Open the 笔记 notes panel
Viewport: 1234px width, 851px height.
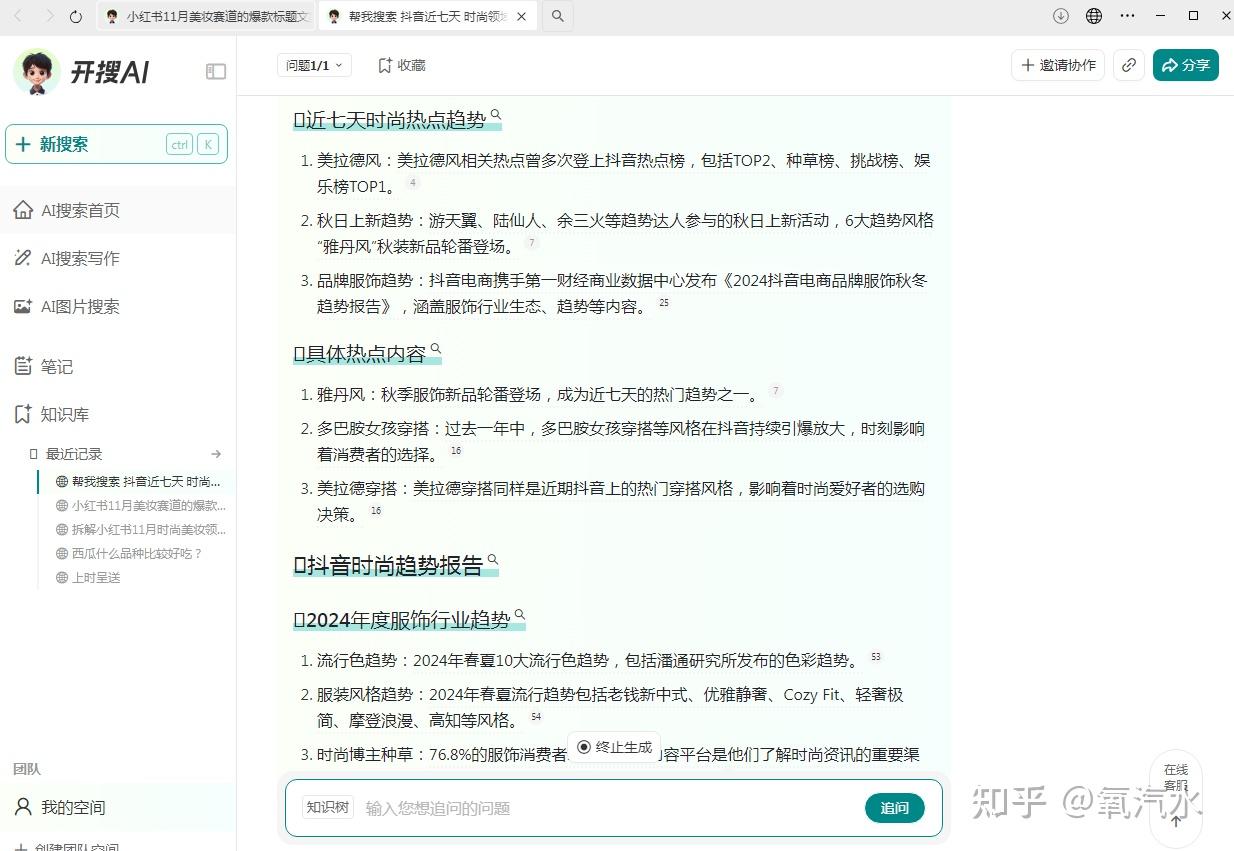tap(22, 366)
